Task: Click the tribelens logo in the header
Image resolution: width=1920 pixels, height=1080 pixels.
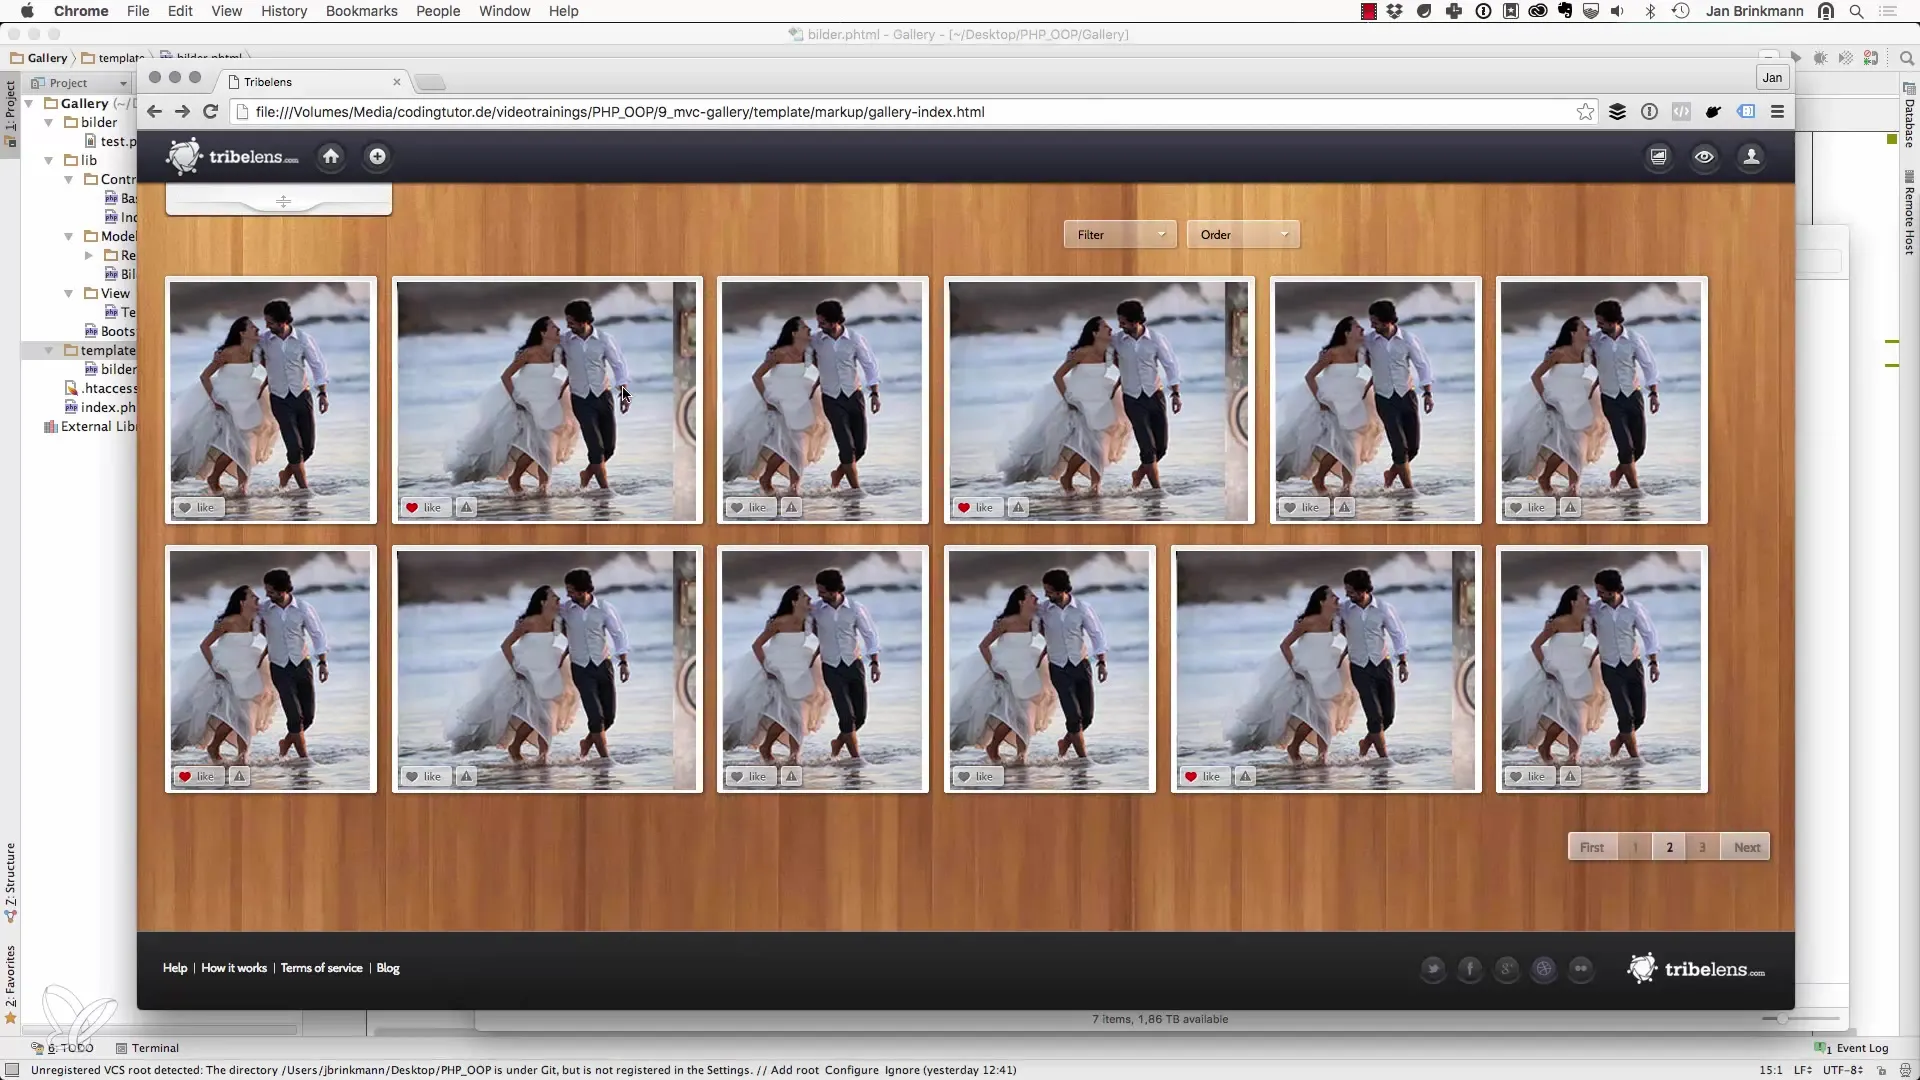Action: pos(233,157)
